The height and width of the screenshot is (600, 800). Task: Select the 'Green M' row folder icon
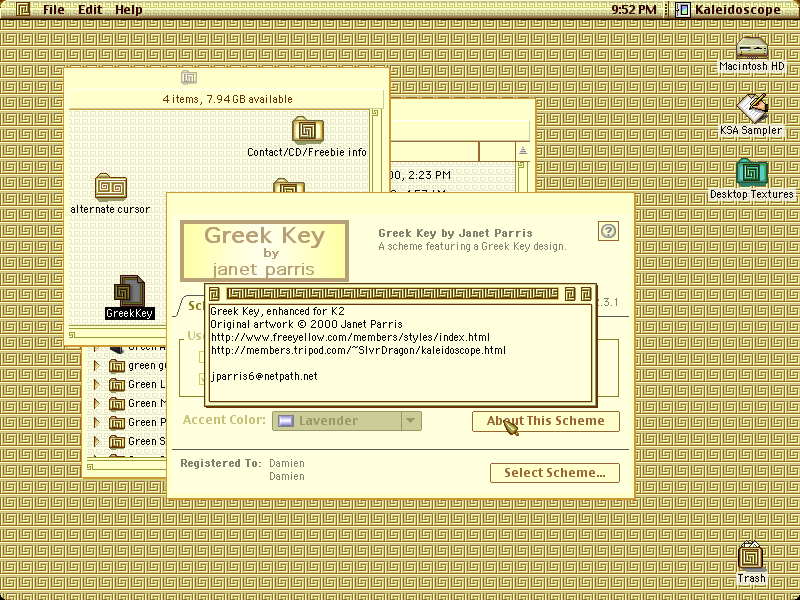tap(117, 404)
